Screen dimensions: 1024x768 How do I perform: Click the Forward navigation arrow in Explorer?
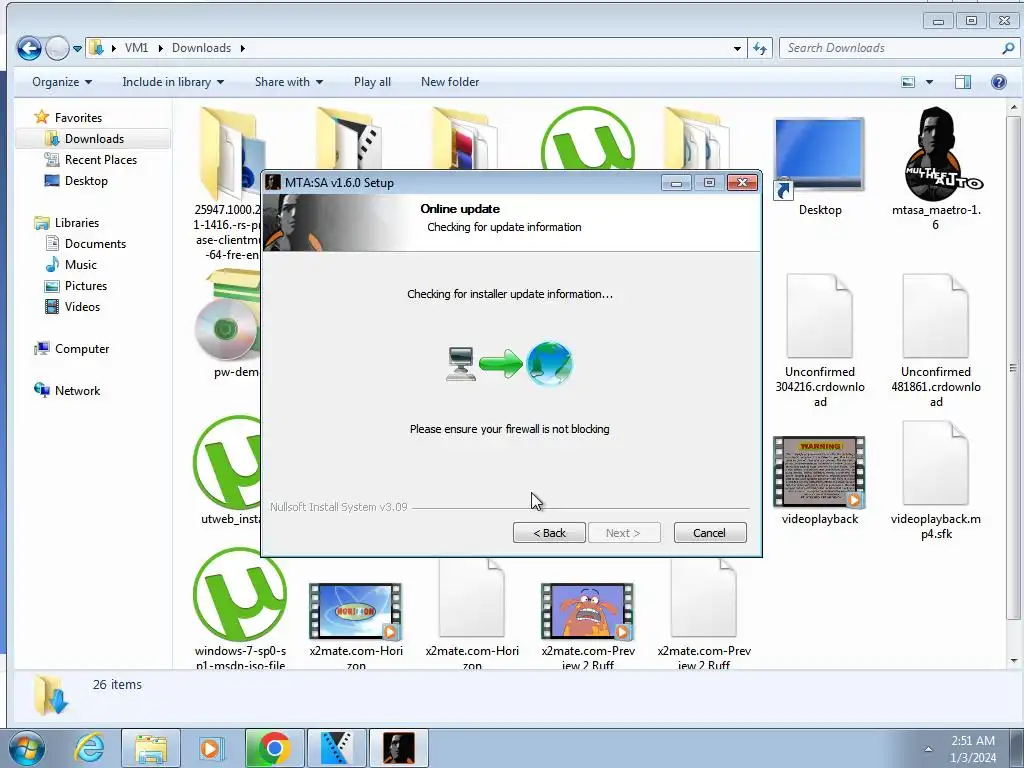pyautogui.click(x=57, y=48)
